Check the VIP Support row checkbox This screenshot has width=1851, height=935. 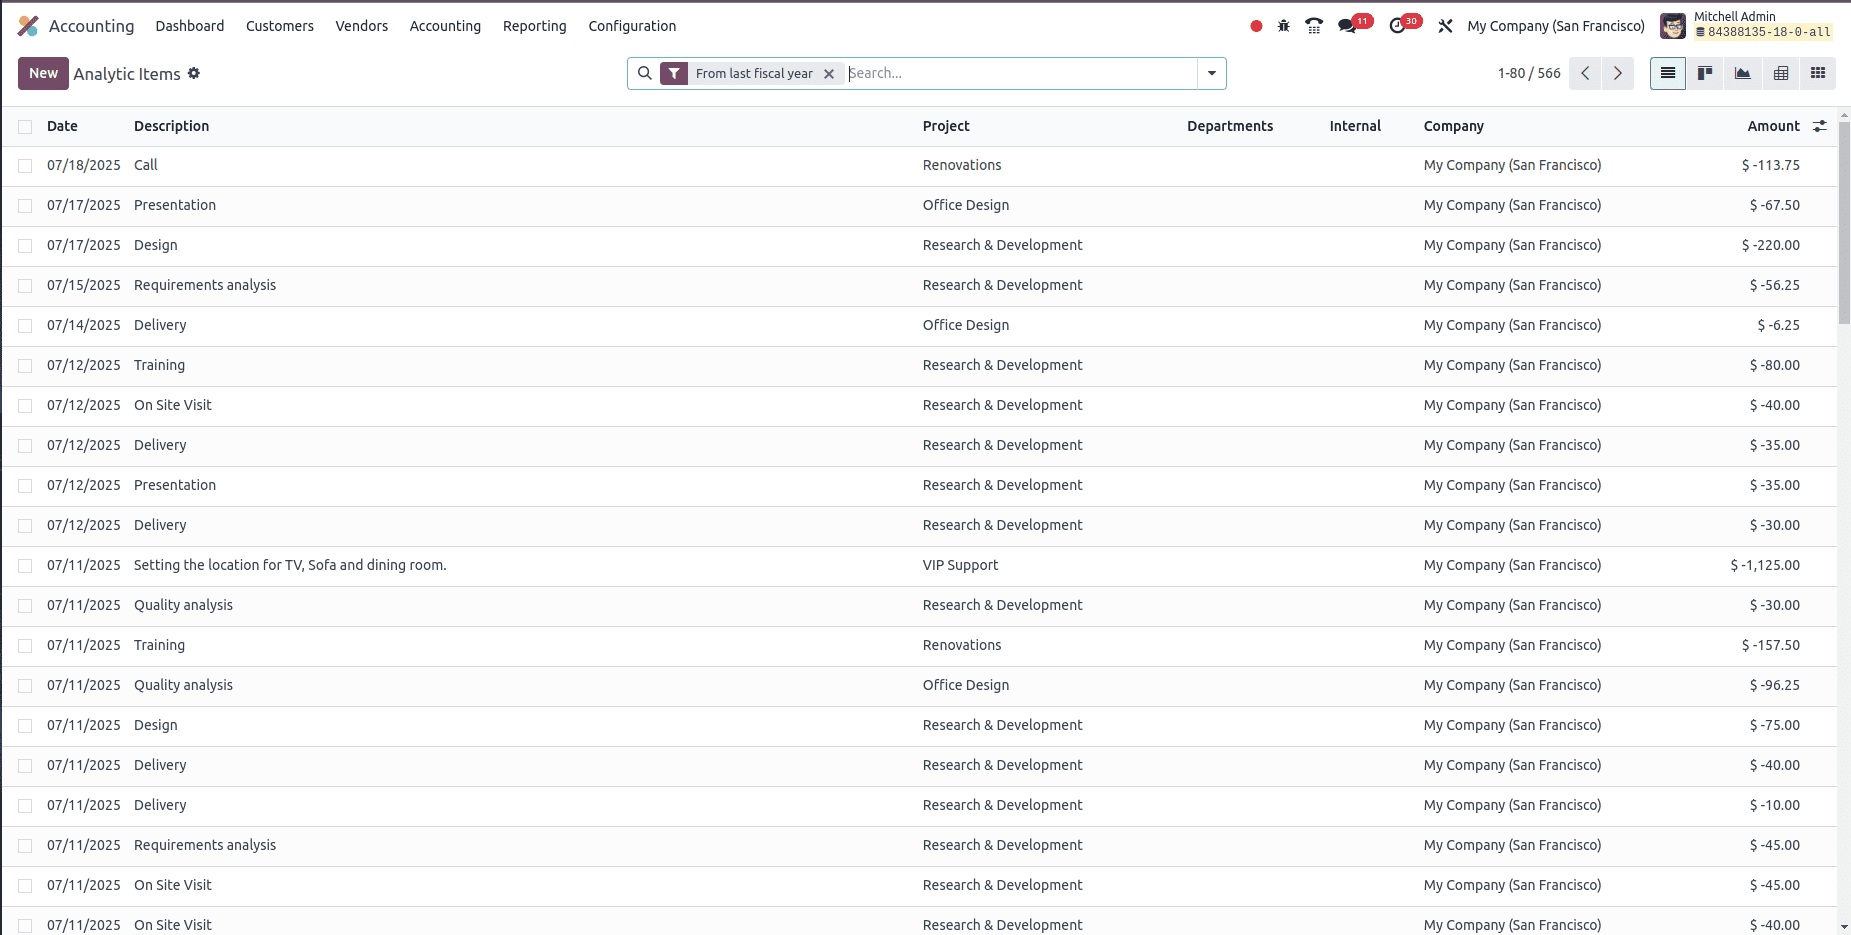coord(25,566)
